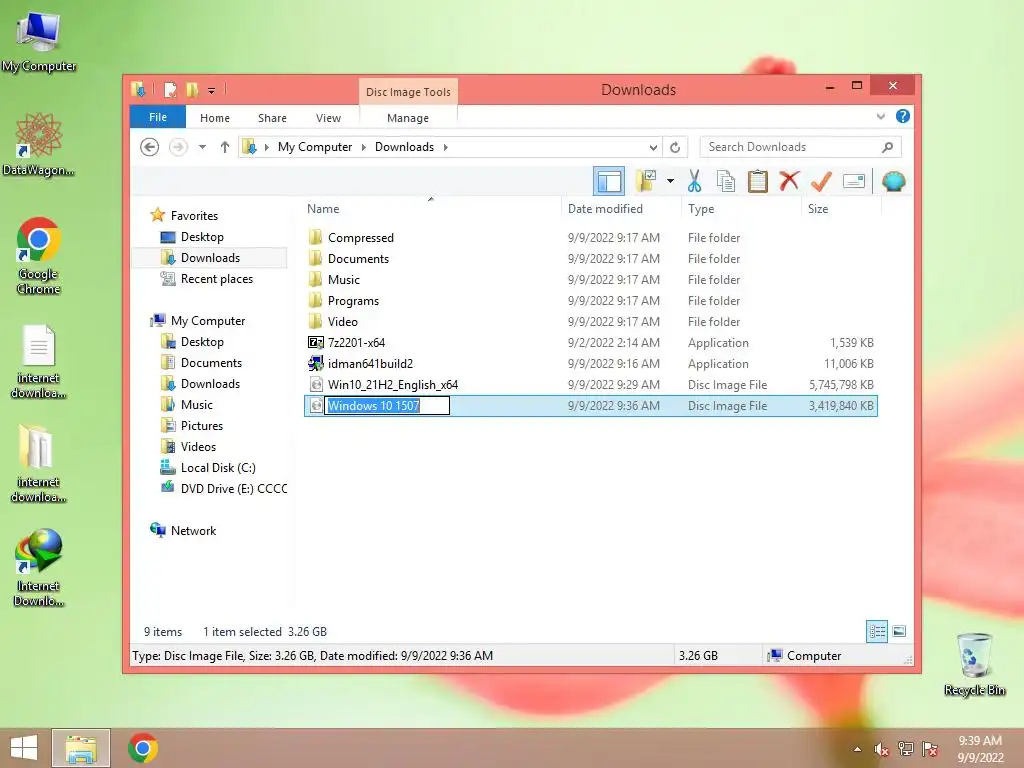Click the orange checkmark toolbar icon
Screen dimensions: 1024x768
pyautogui.click(x=821, y=181)
